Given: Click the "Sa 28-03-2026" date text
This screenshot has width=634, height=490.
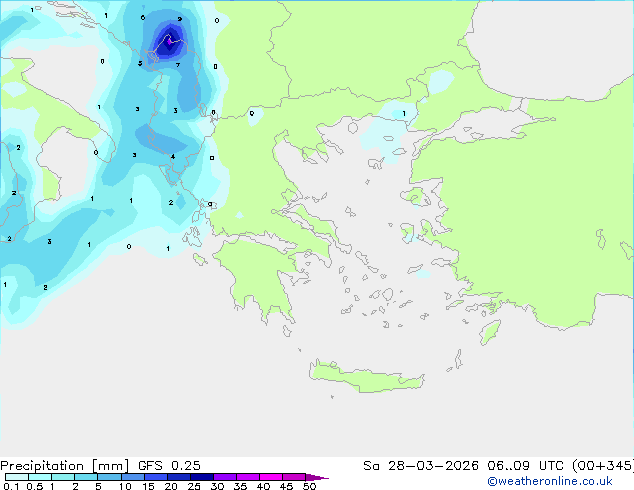Looking at the screenshot, I should [x=421, y=466].
